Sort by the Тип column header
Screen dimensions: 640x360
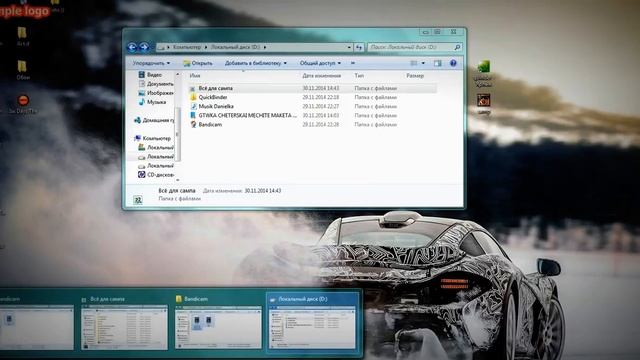point(359,76)
